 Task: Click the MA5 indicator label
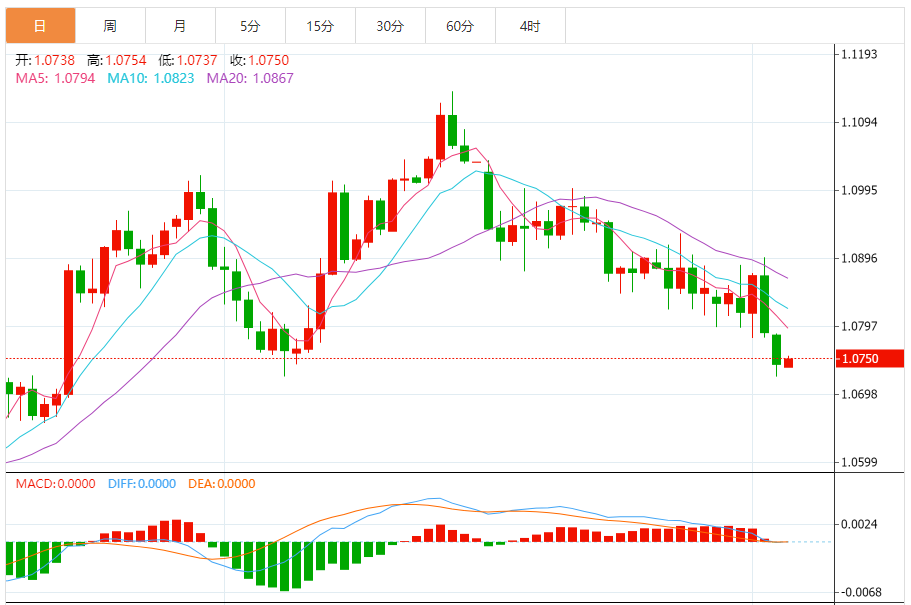pos(55,78)
